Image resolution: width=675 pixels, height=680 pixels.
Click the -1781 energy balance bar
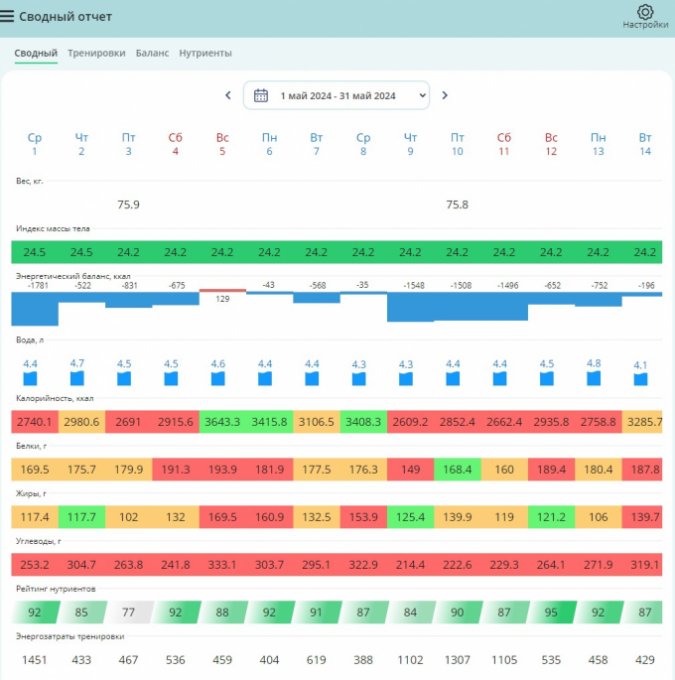[x=35, y=308]
